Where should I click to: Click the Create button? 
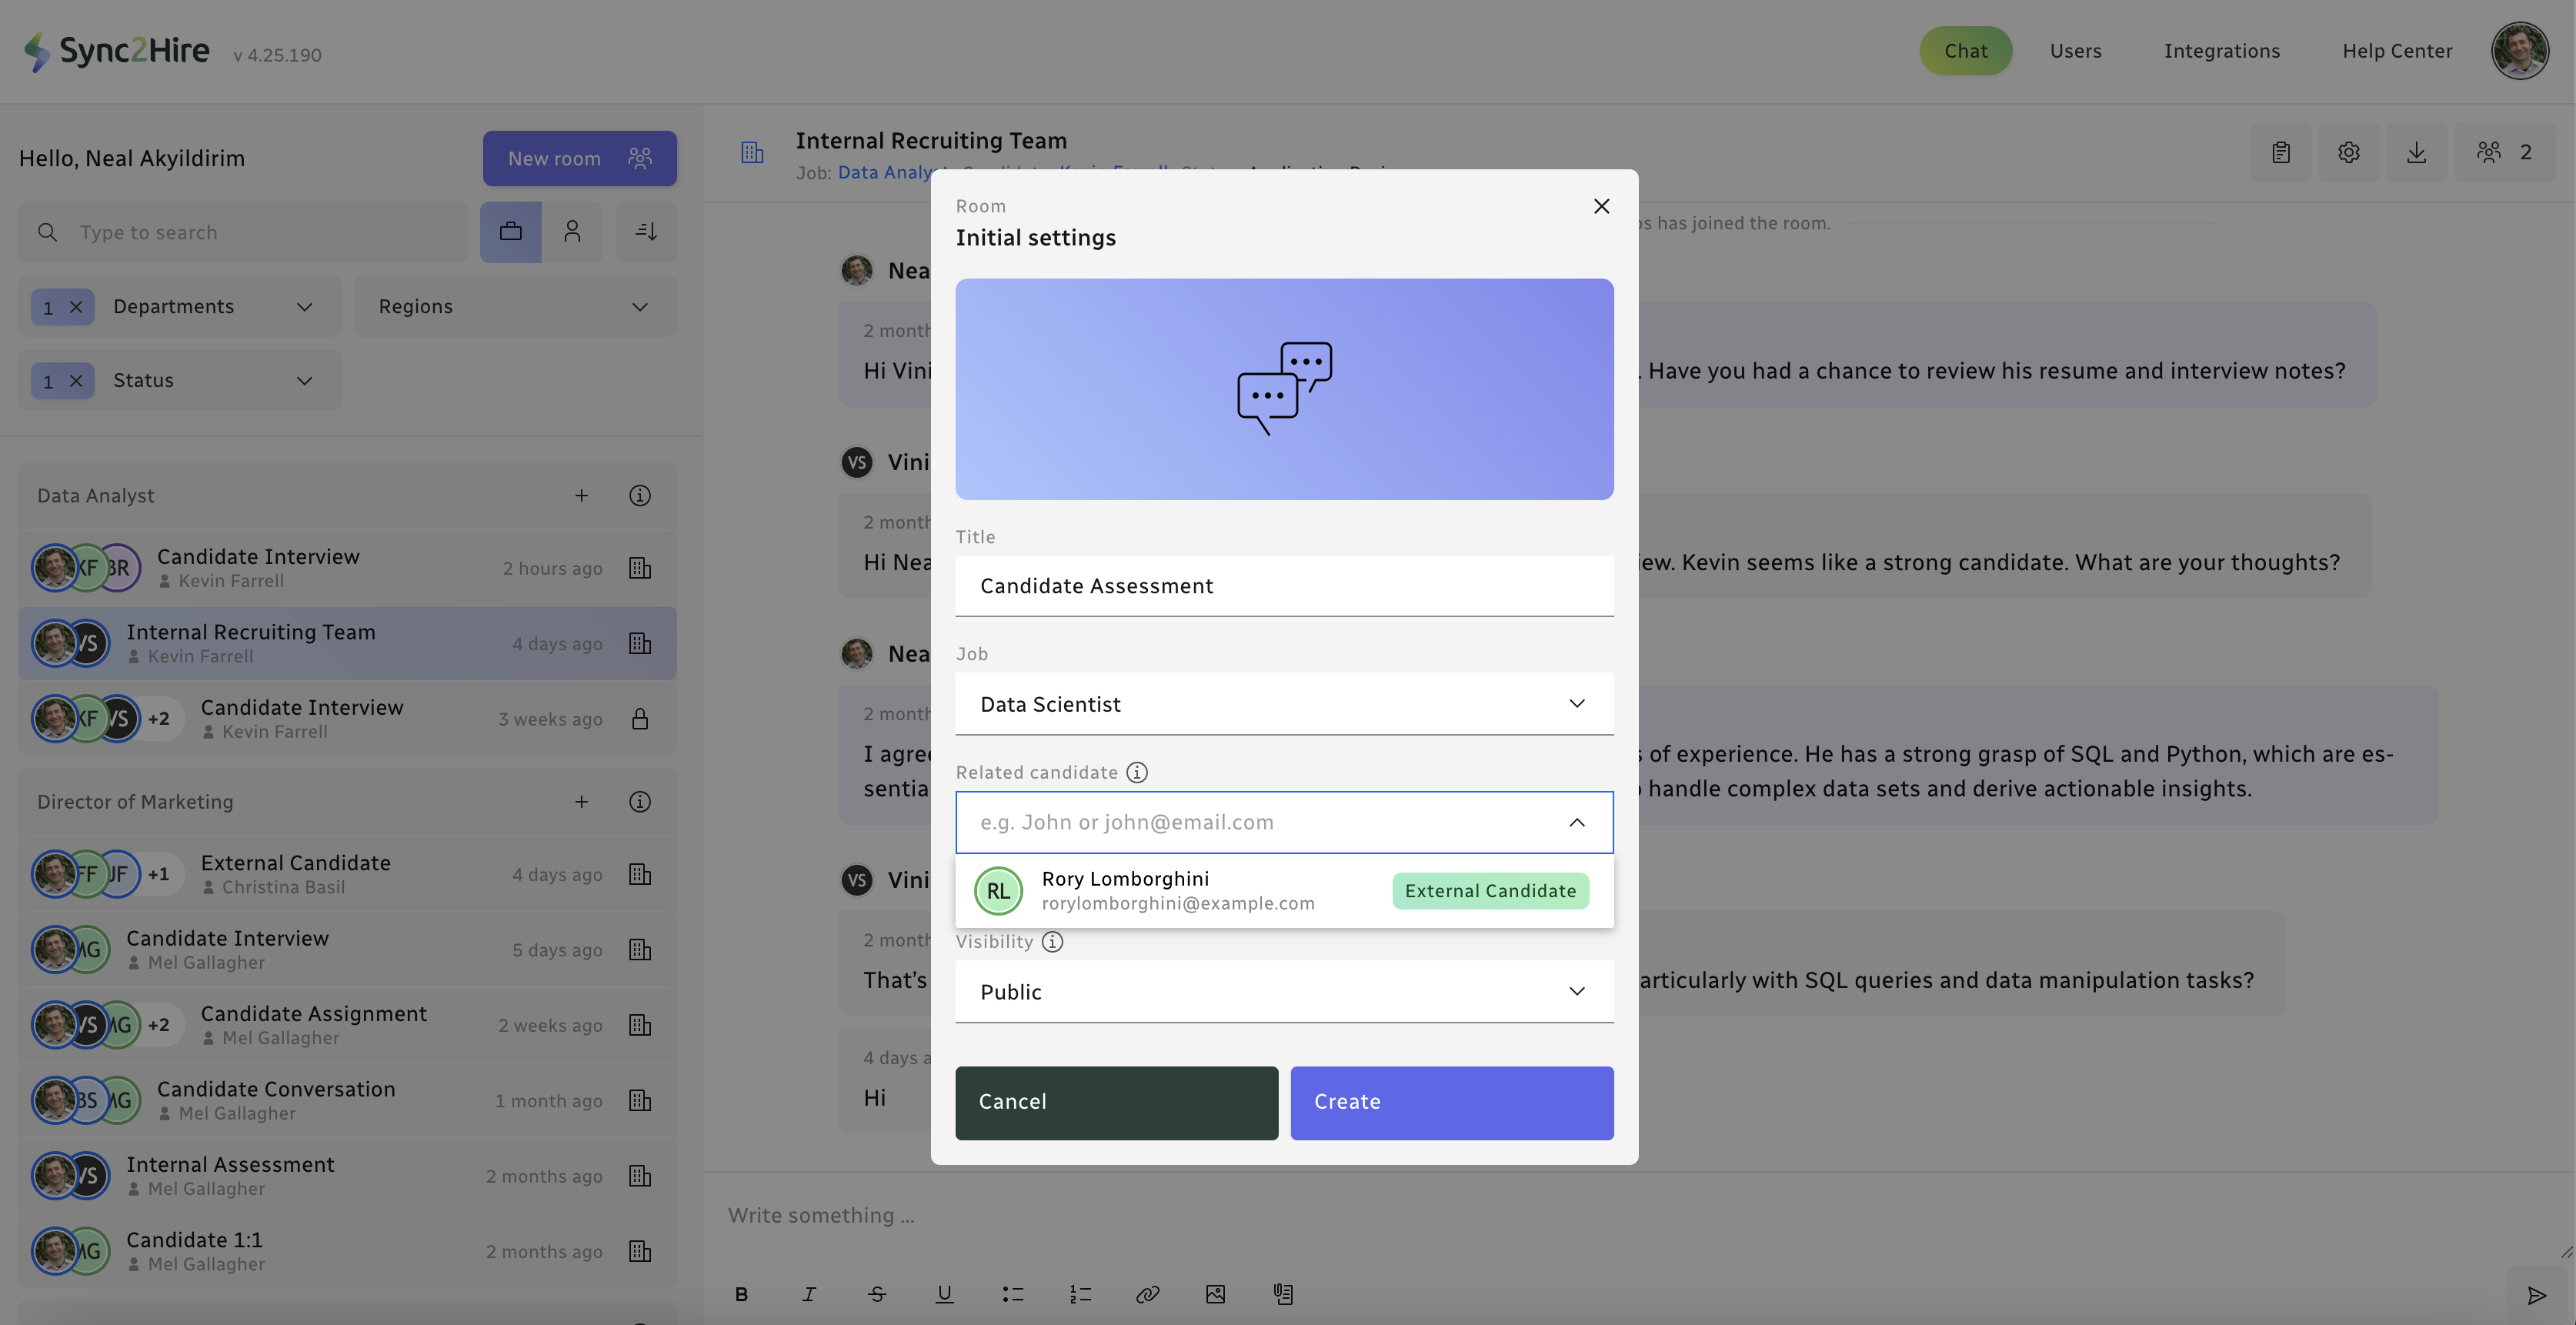[x=1451, y=1102]
